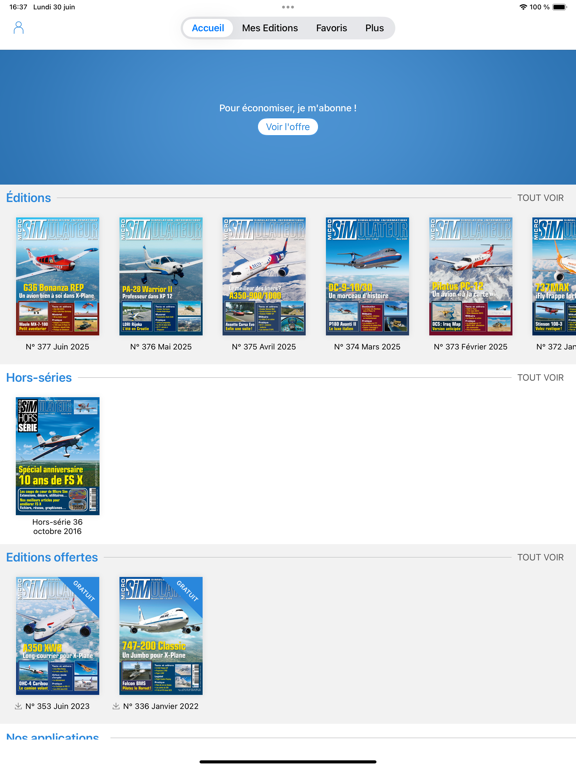Screen dimensions: 576x768
Task: Open the Pilatus PC-12 cover N° 373
Action: (x=471, y=276)
